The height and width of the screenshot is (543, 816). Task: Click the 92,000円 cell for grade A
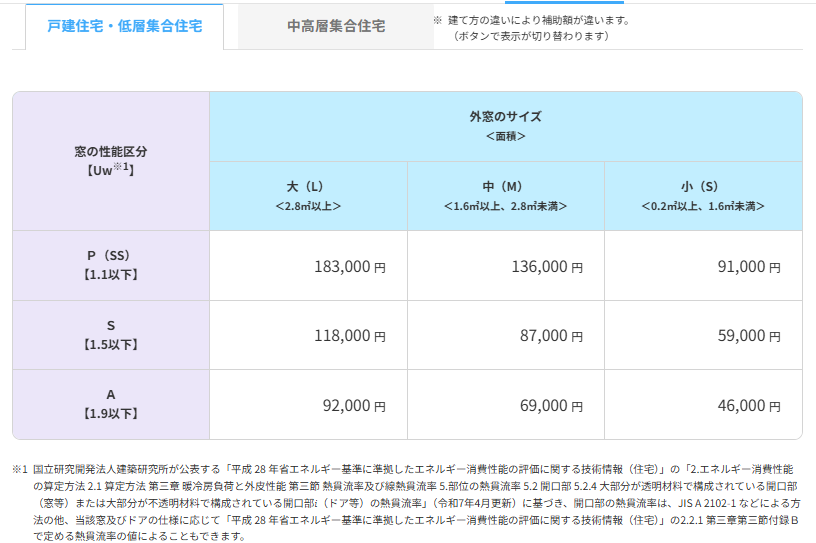click(x=309, y=405)
